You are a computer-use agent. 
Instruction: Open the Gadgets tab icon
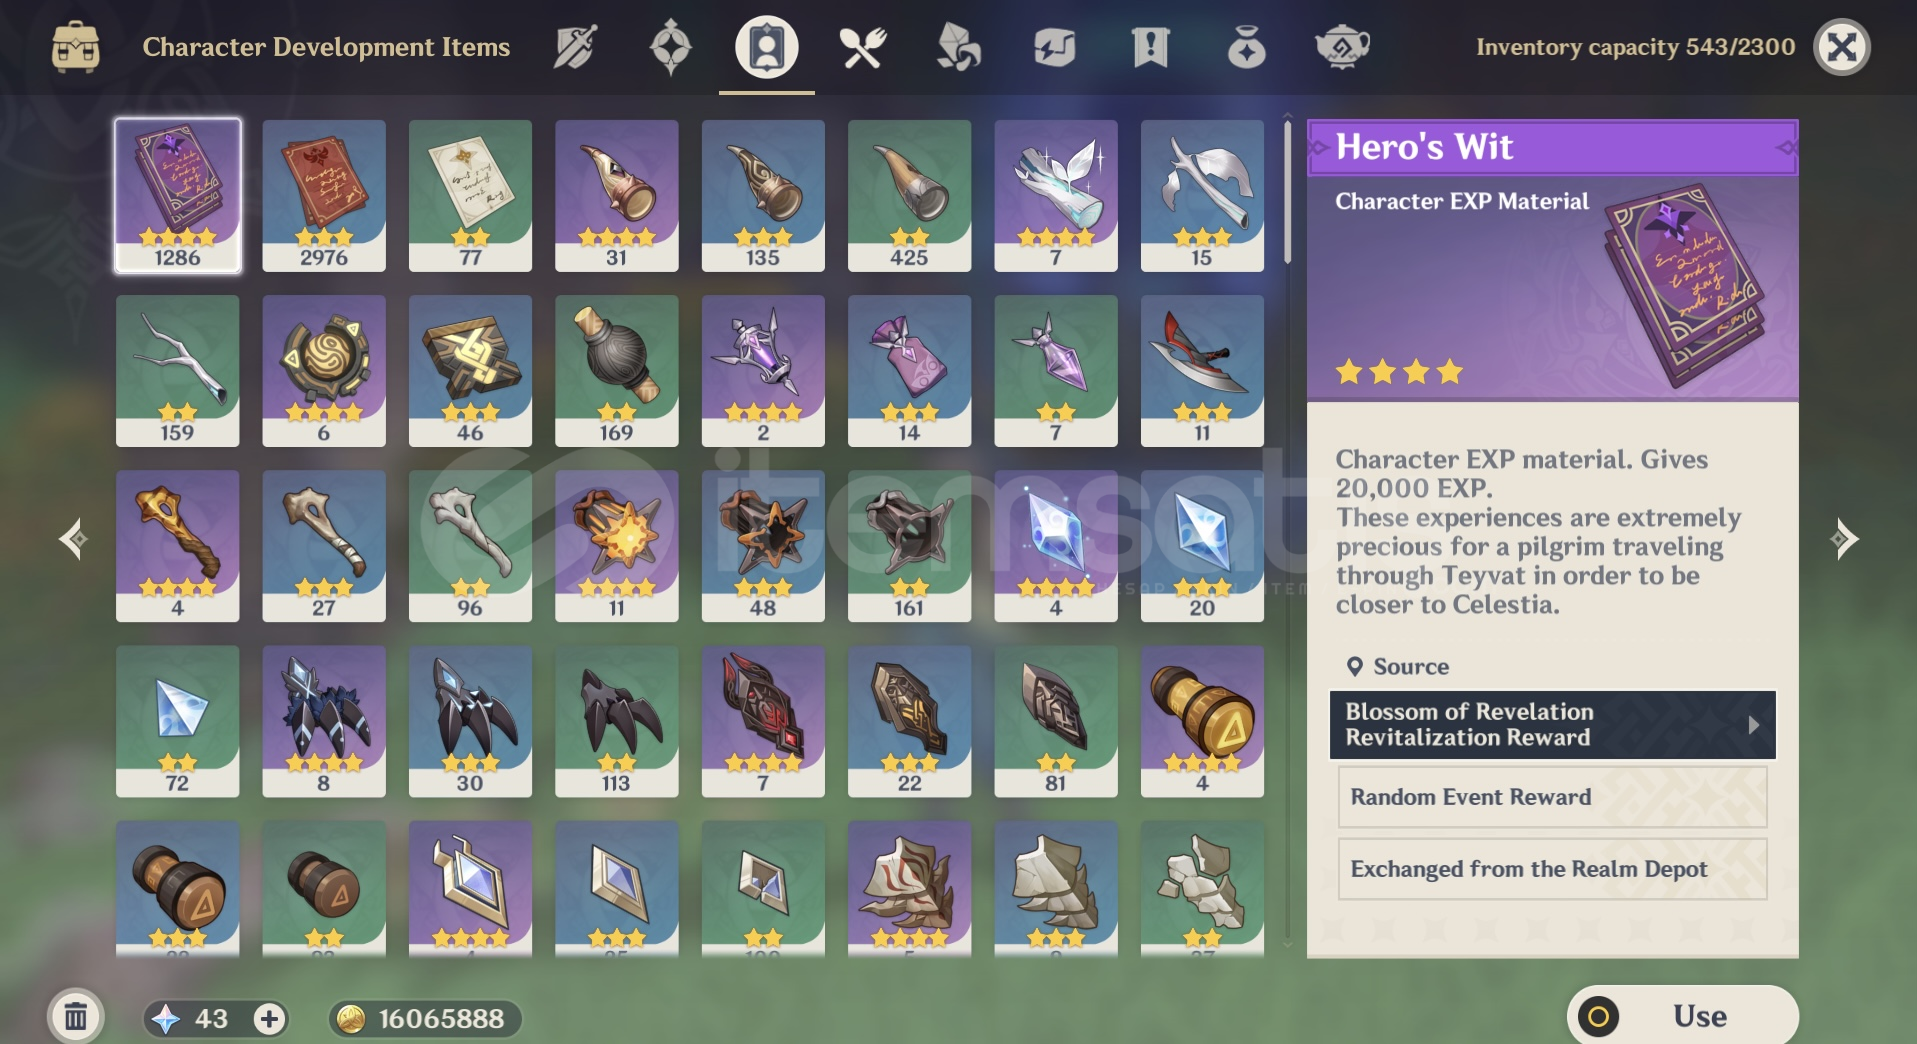tap(1054, 47)
